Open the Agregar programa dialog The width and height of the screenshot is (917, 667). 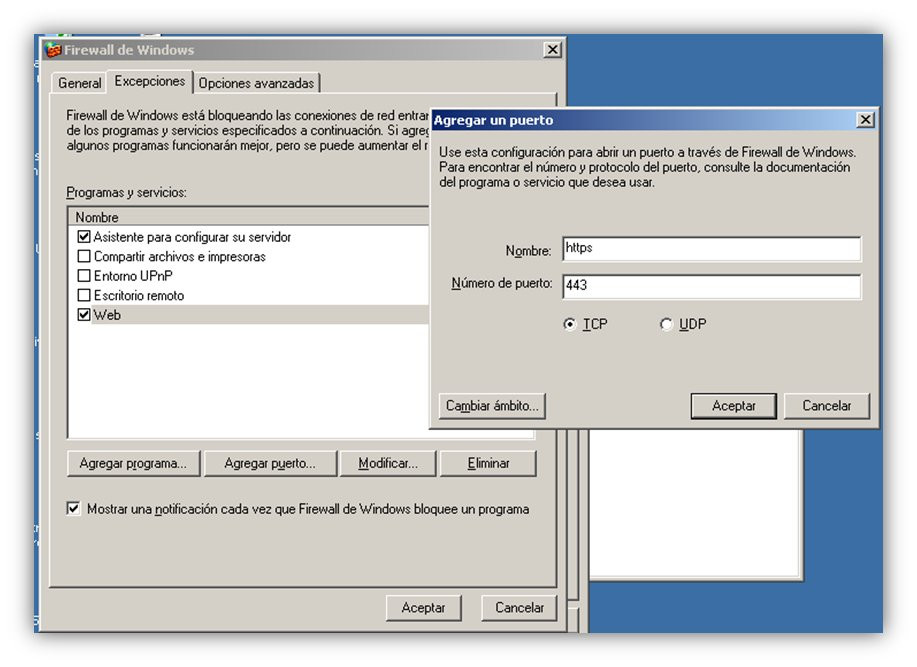(133, 464)
